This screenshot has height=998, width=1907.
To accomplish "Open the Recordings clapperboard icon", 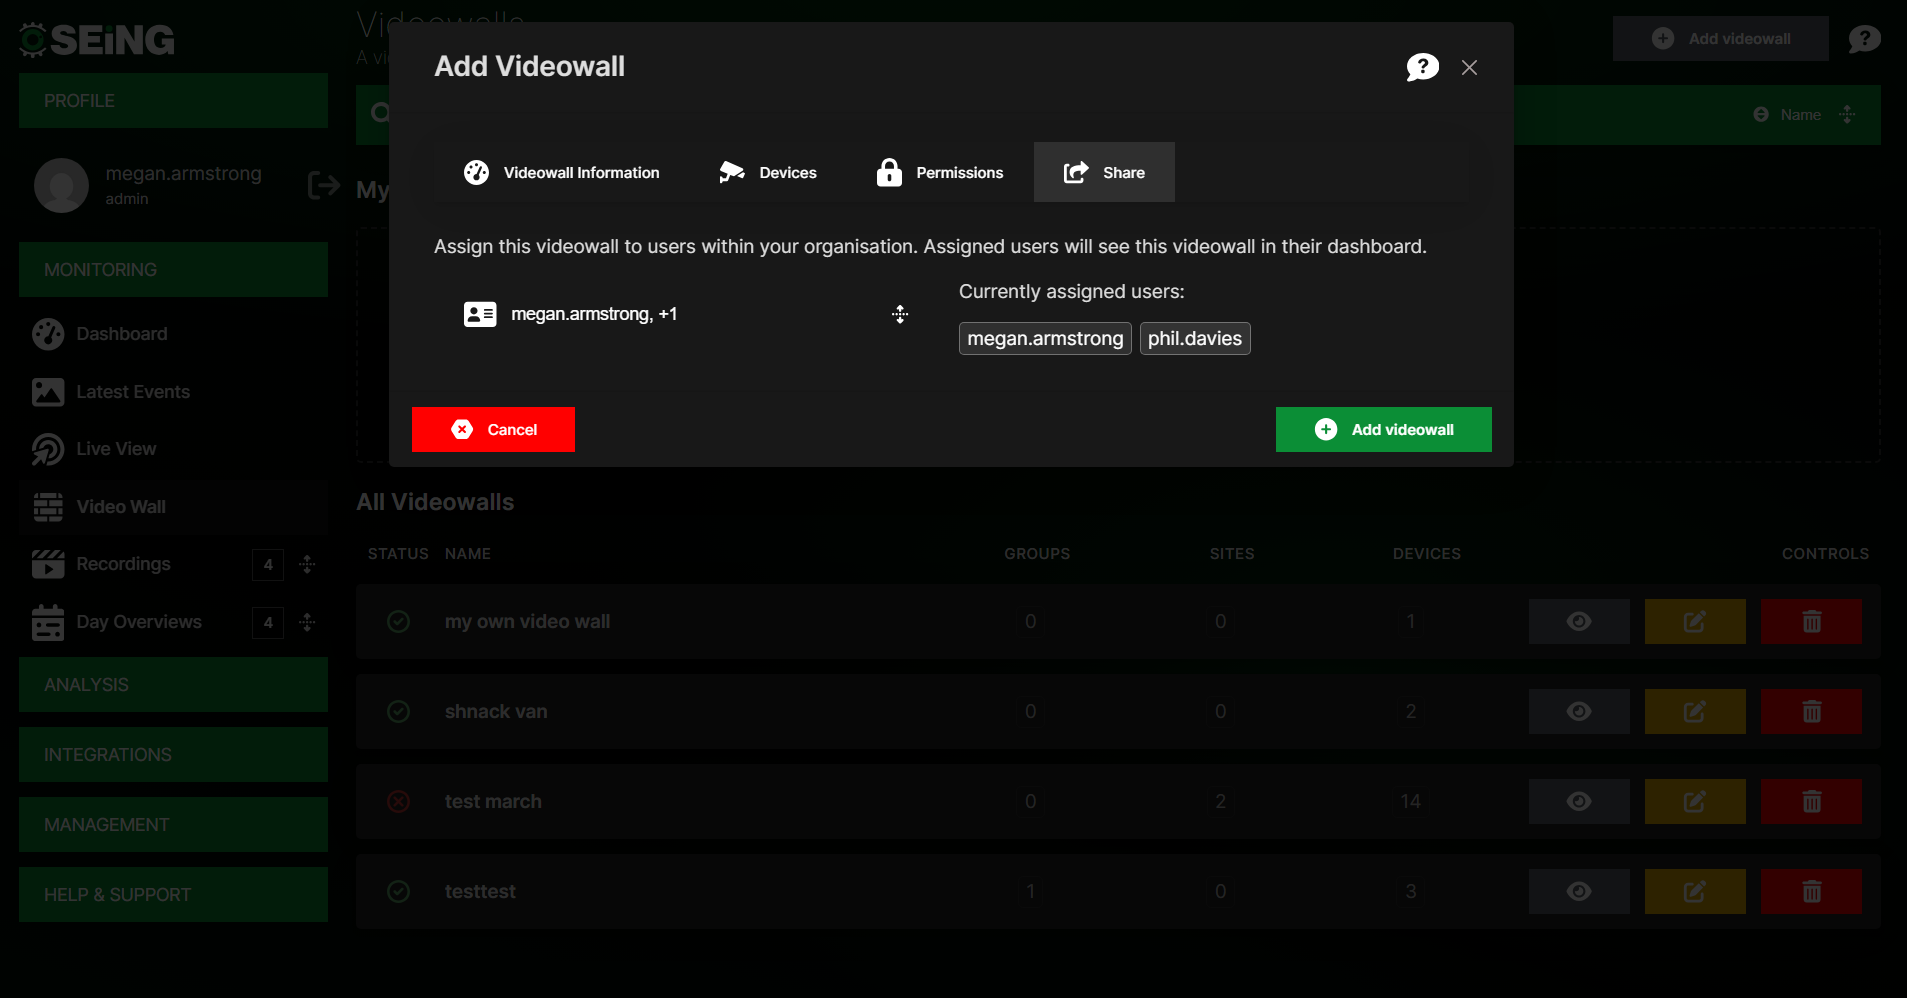I will (x=48, y=563).
